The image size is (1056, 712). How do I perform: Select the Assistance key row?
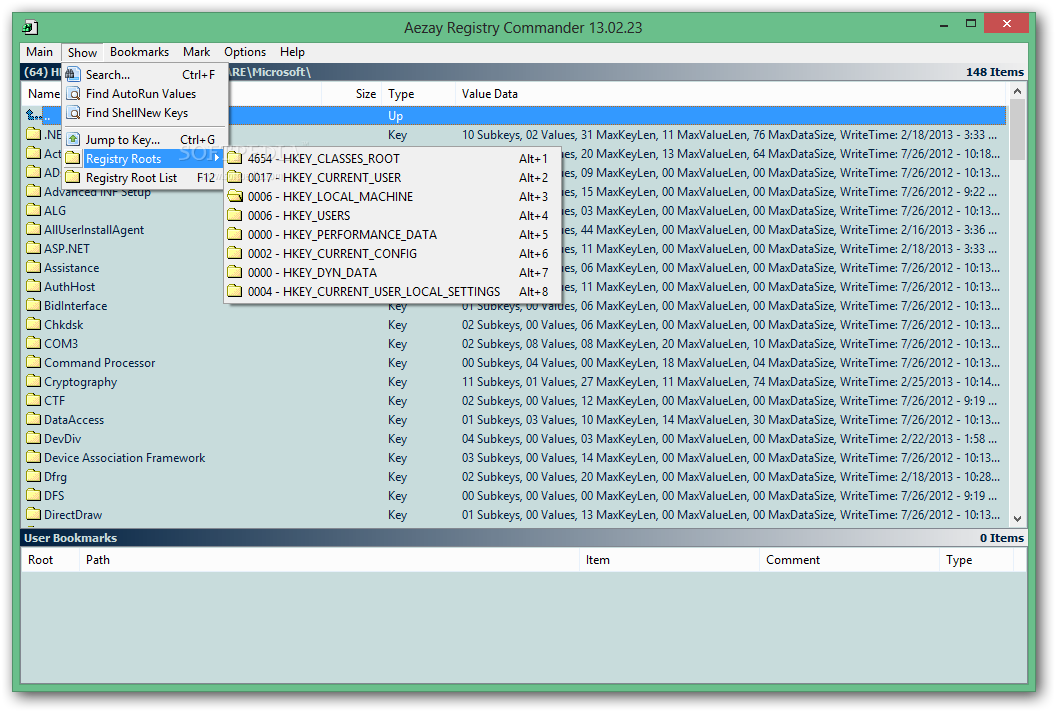[x=515, y=267]
